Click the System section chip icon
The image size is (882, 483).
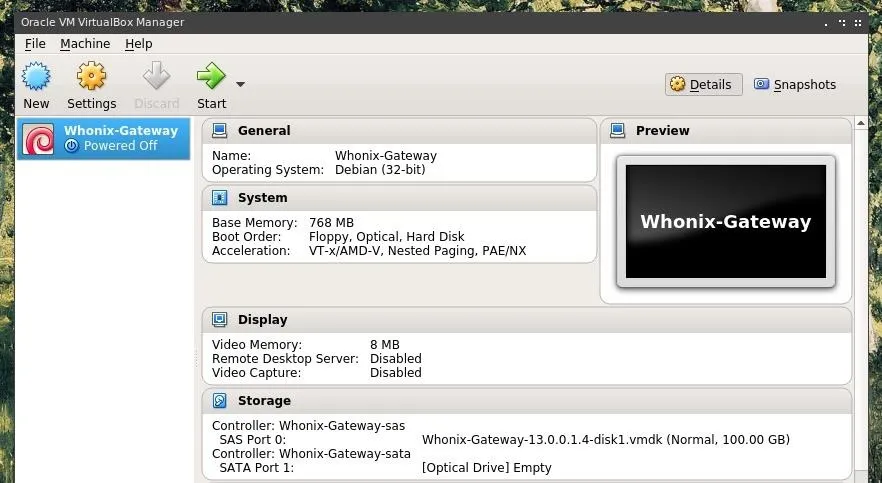[219, 198]
